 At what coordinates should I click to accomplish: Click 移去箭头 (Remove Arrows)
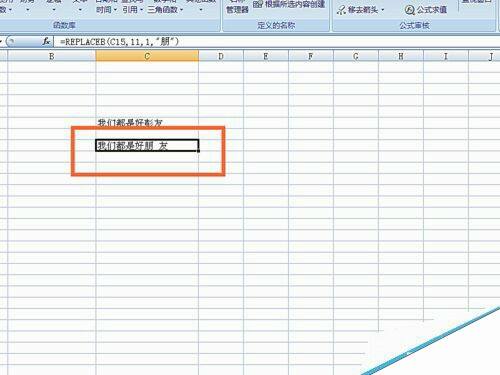357,10
